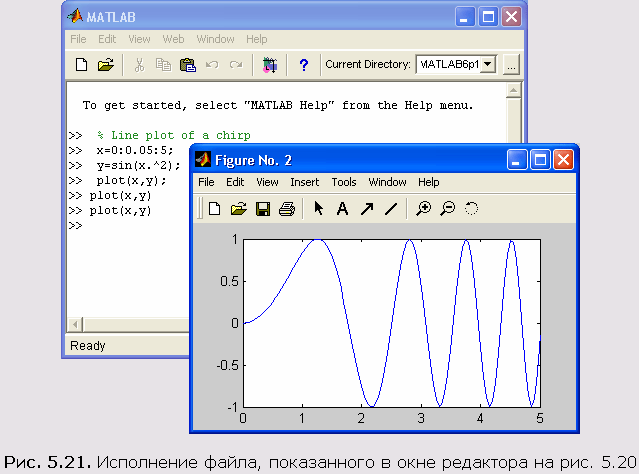
Task: Click New Figure icon in Figure No. 2 toolbar
Action: pyautogui.click(x=214, y=209)
